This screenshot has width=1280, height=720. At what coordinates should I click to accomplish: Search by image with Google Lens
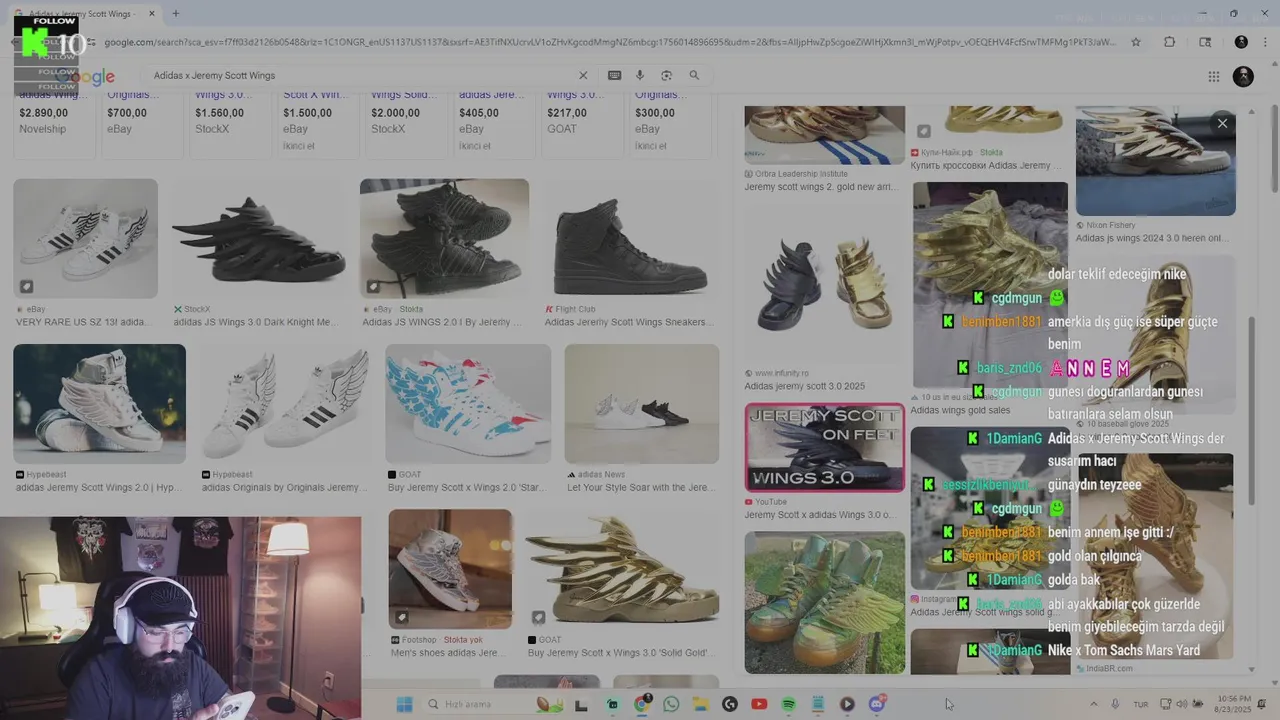point(666,75)
